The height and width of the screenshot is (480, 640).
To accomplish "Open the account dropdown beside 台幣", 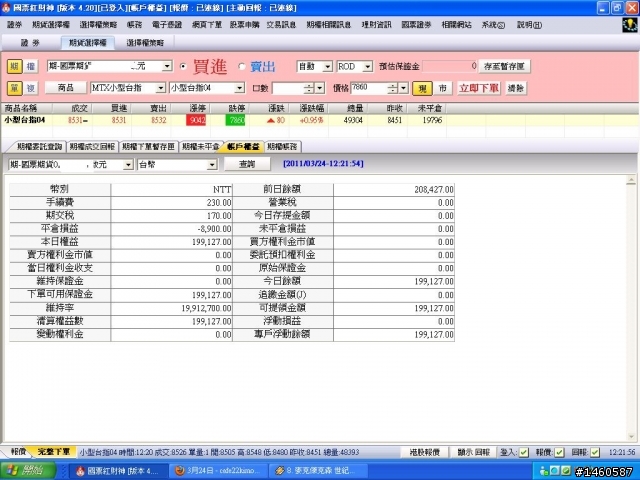I will [128, 164].
